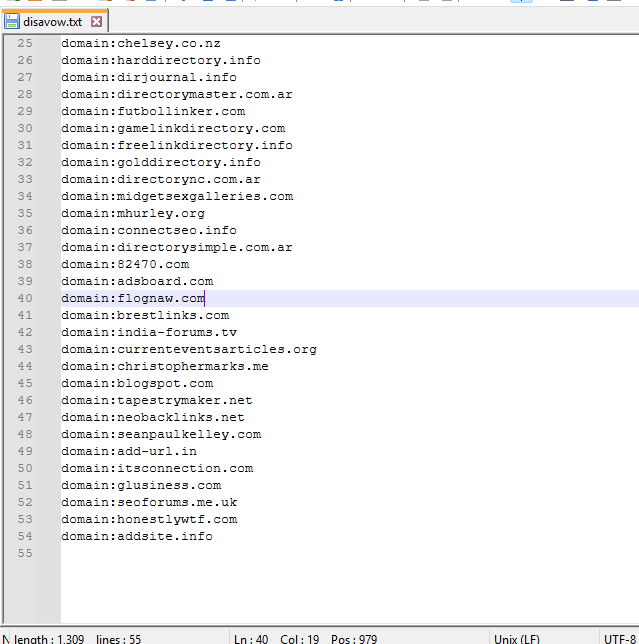Click the domain:freelinkdirectory.info line
Screen dimensions: 639x644
177,145
